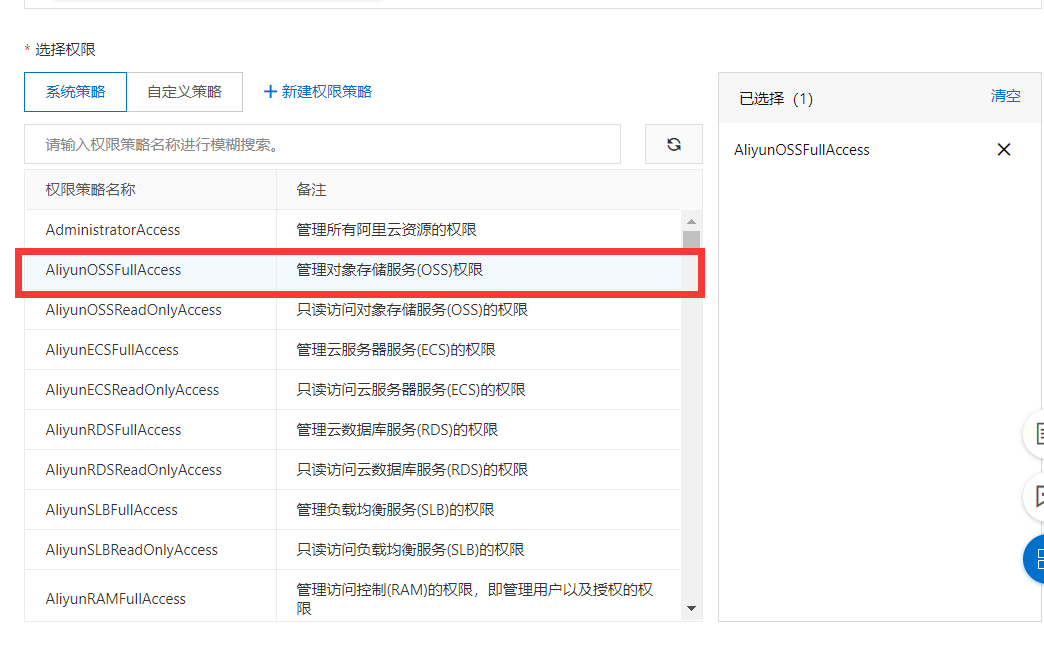The width and height of the screenshot is (1044, 657).
Task: Select the AliyunSLBReadOnlyAccess policy
Action: pos(353,549)
